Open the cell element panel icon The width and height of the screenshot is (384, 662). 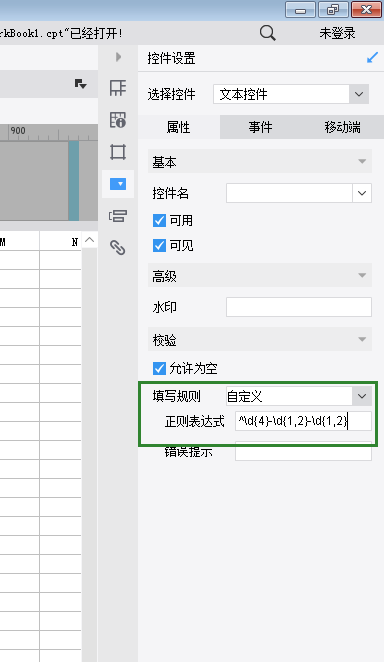pyautogui.click(x=118, y=88)
